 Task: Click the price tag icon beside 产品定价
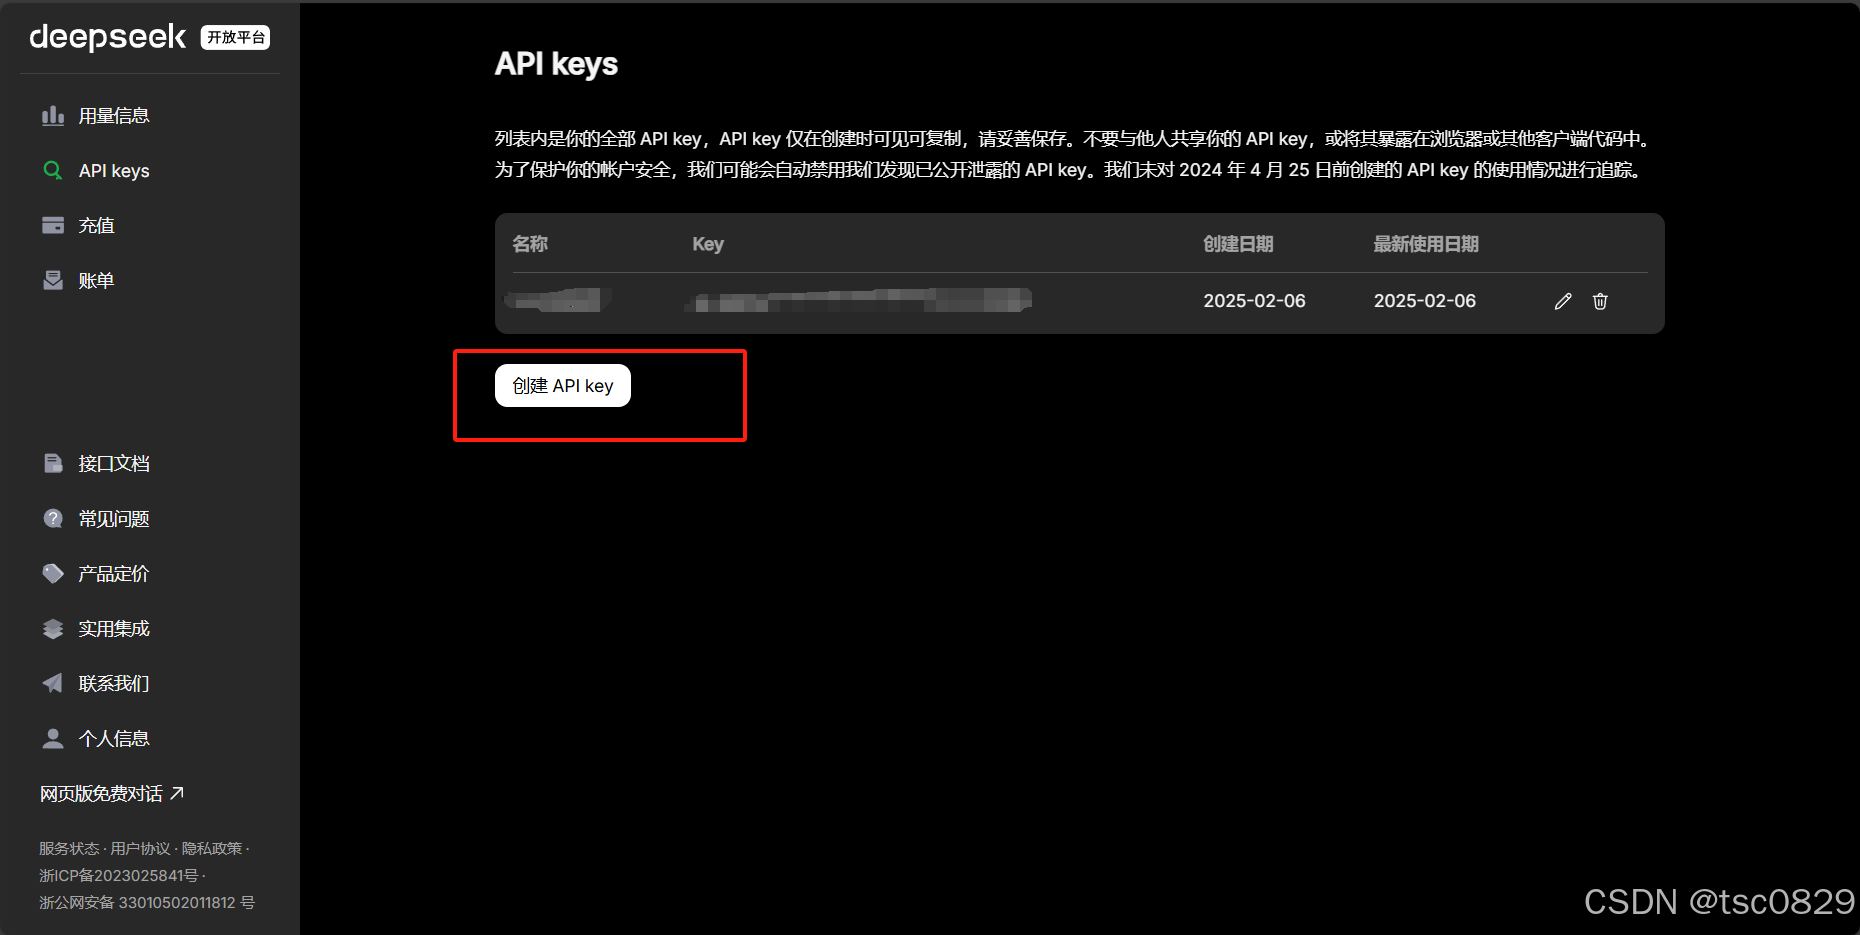[53, 573]
